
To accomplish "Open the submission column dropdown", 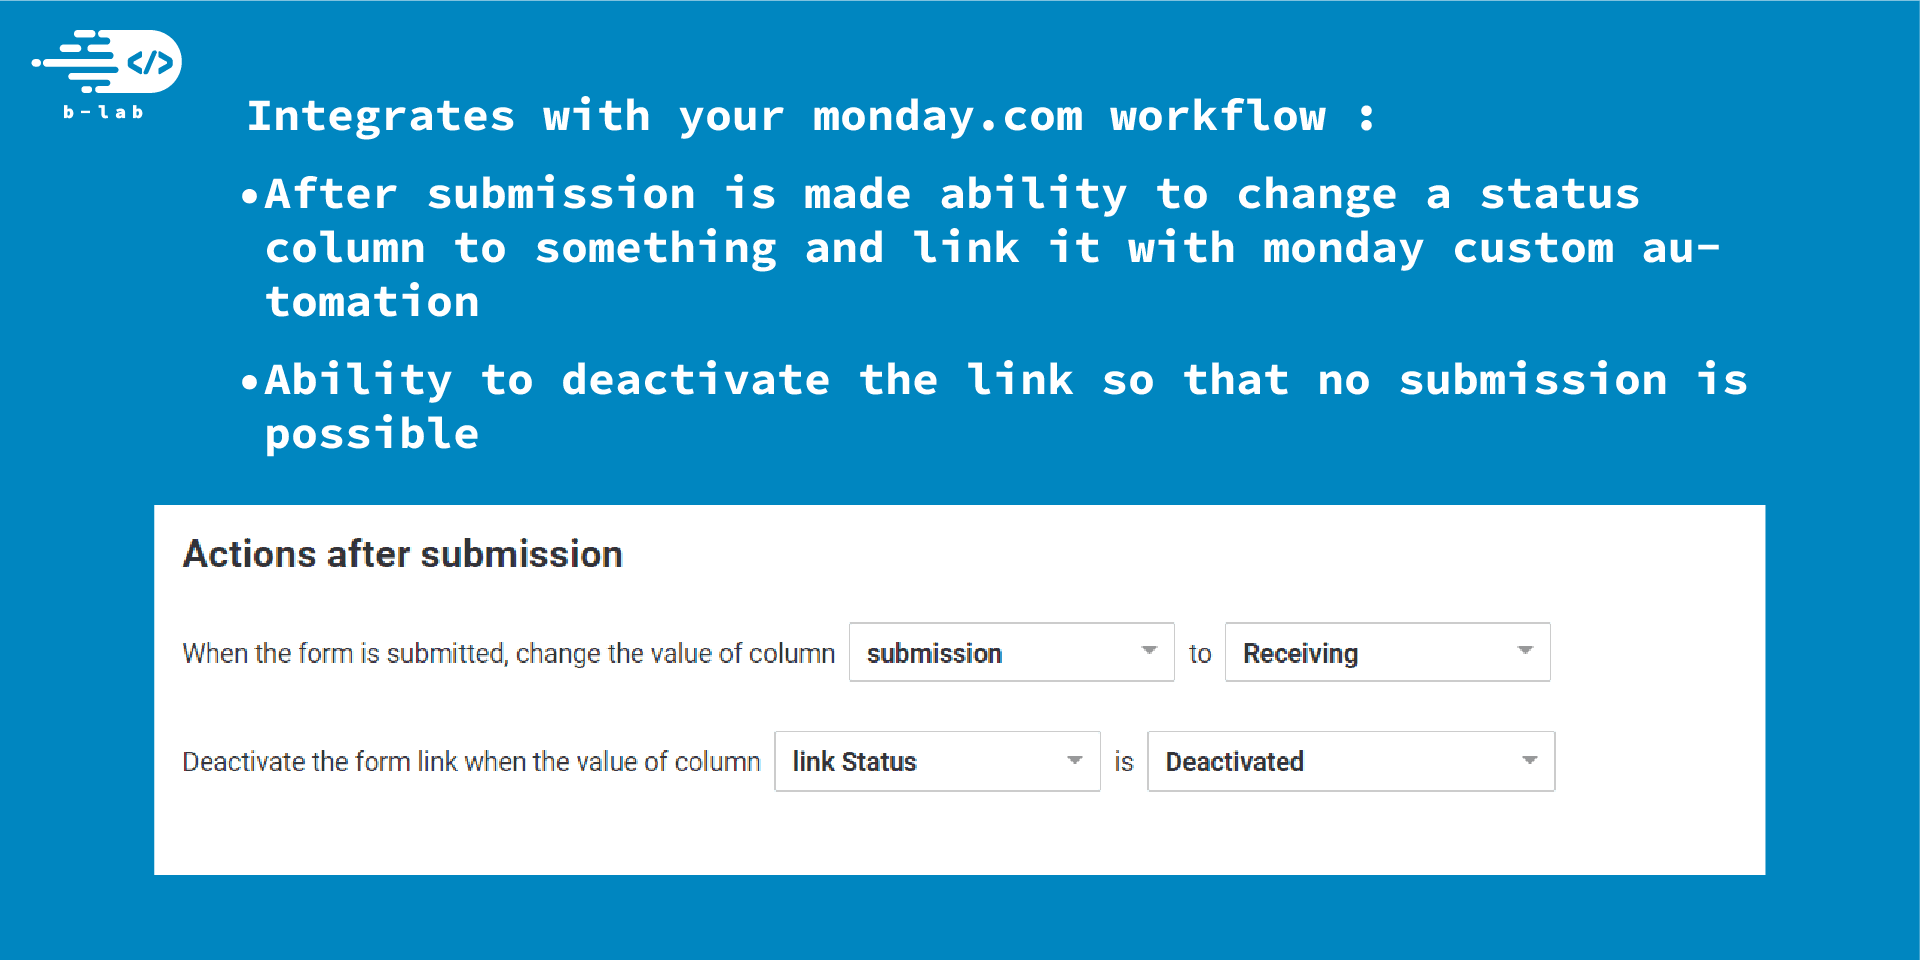I will pyautogui.click(x=1011, y=652).
